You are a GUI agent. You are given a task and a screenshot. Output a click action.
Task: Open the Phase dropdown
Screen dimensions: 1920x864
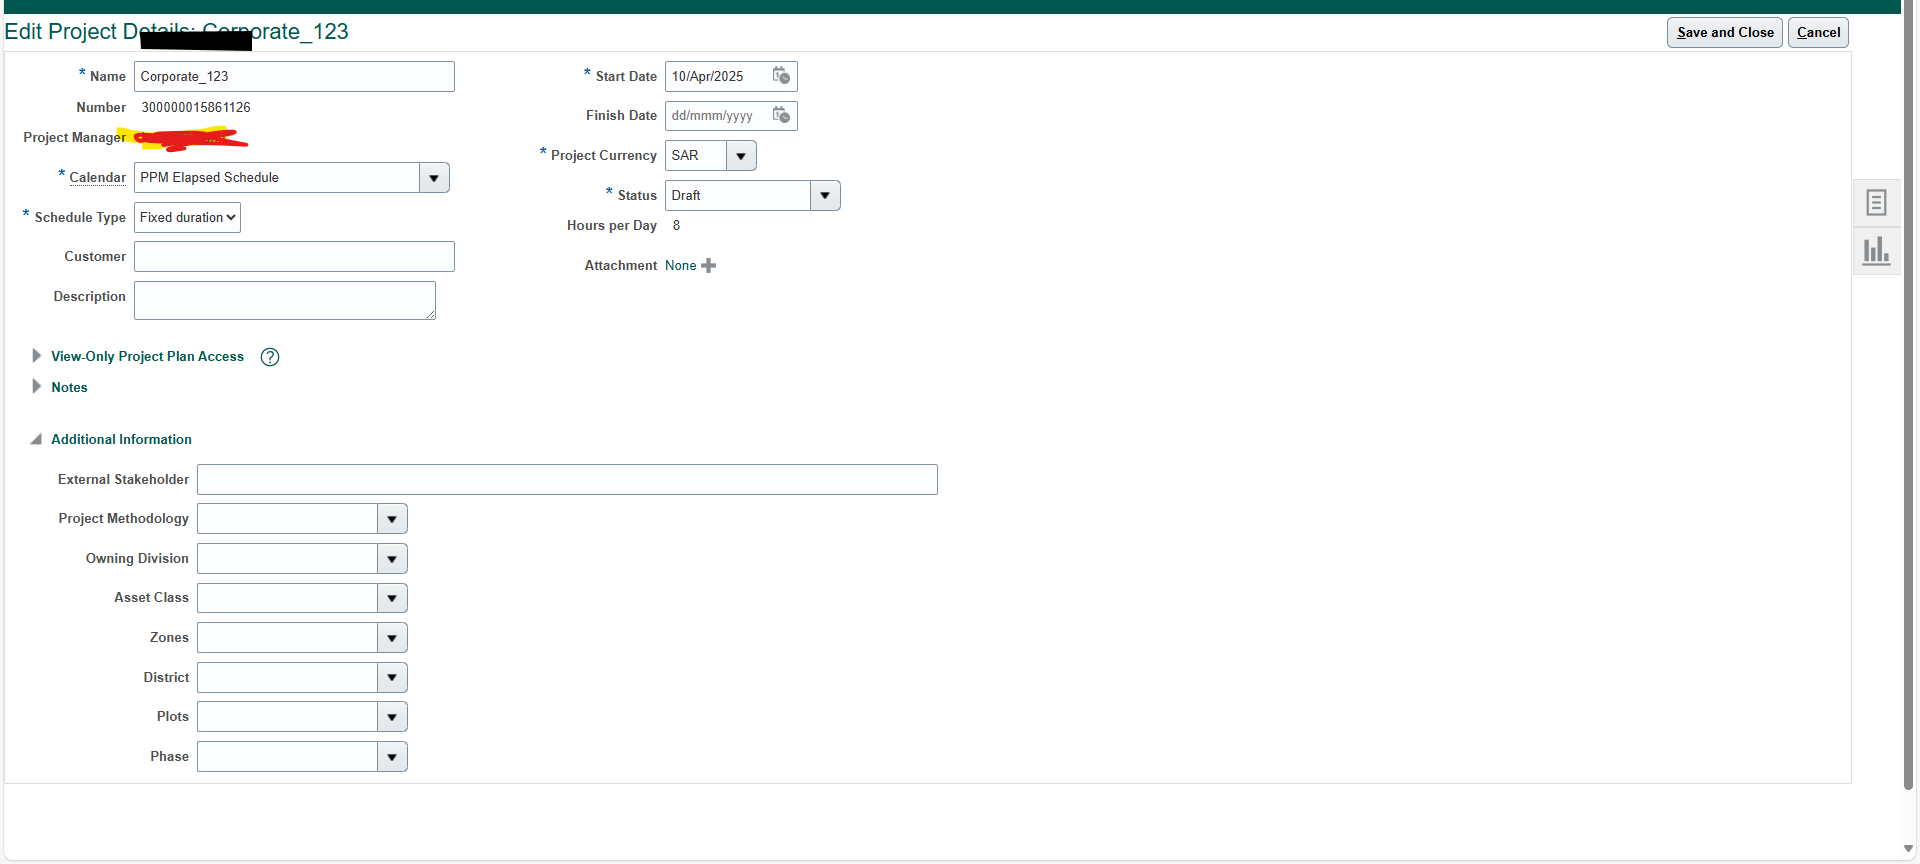pyautogui.click(x=392, y=757)
